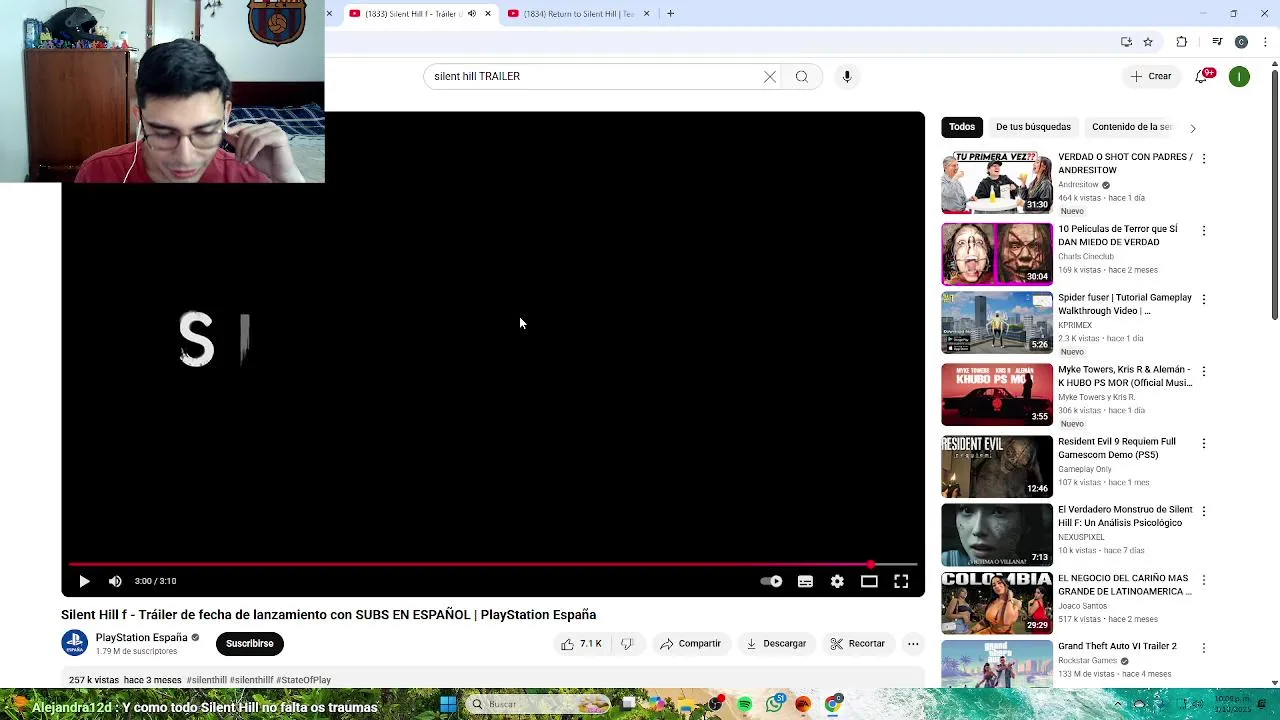Open Grand Theft Auto VI Trailer 2 title
Image resolution: width=1280 pixels, height=720 pixels.
point(1117,646)
